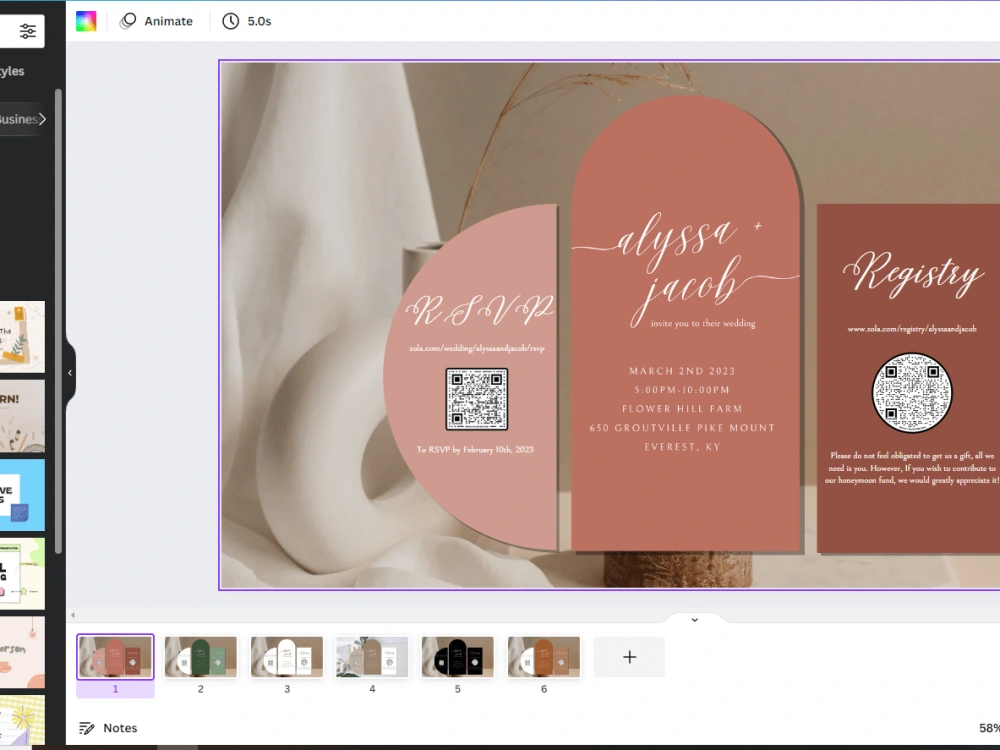Screen dimensions: 1000x750
Task: Select the zola.com/wedding/alyssaandjacob/rsvp text
Action: tap(477, 348)
